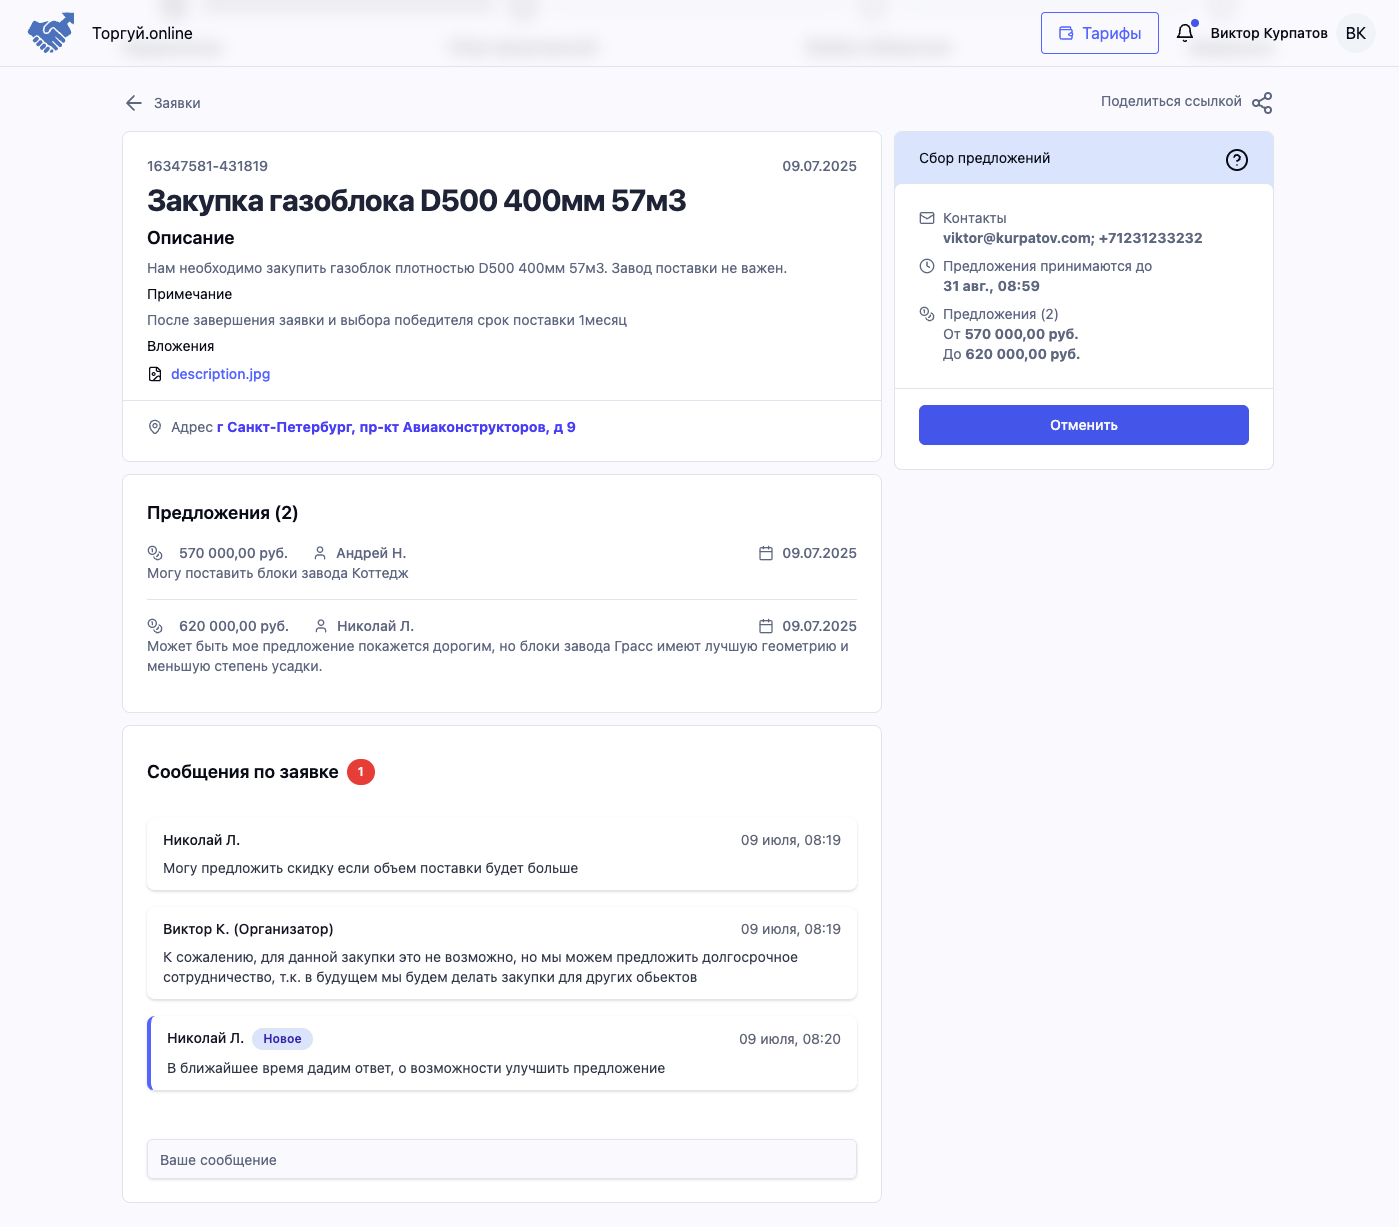Select Николай Л. offer for 620 000 руб.
This screenshot has width=1399, height=1227.
point(501,645)
